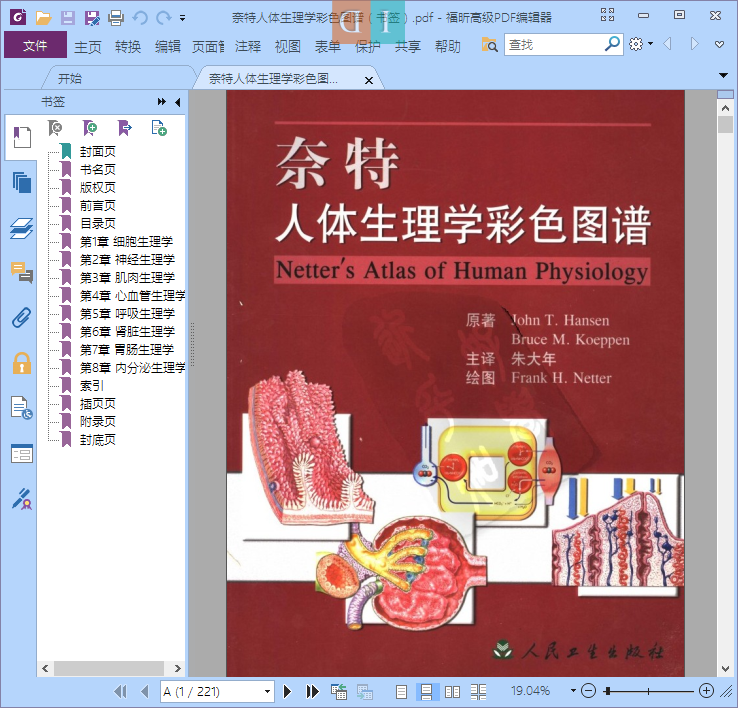Open file using folder icon in title bar
The height and width of the screenshot is (708, 738).
(x=43, y=18)
